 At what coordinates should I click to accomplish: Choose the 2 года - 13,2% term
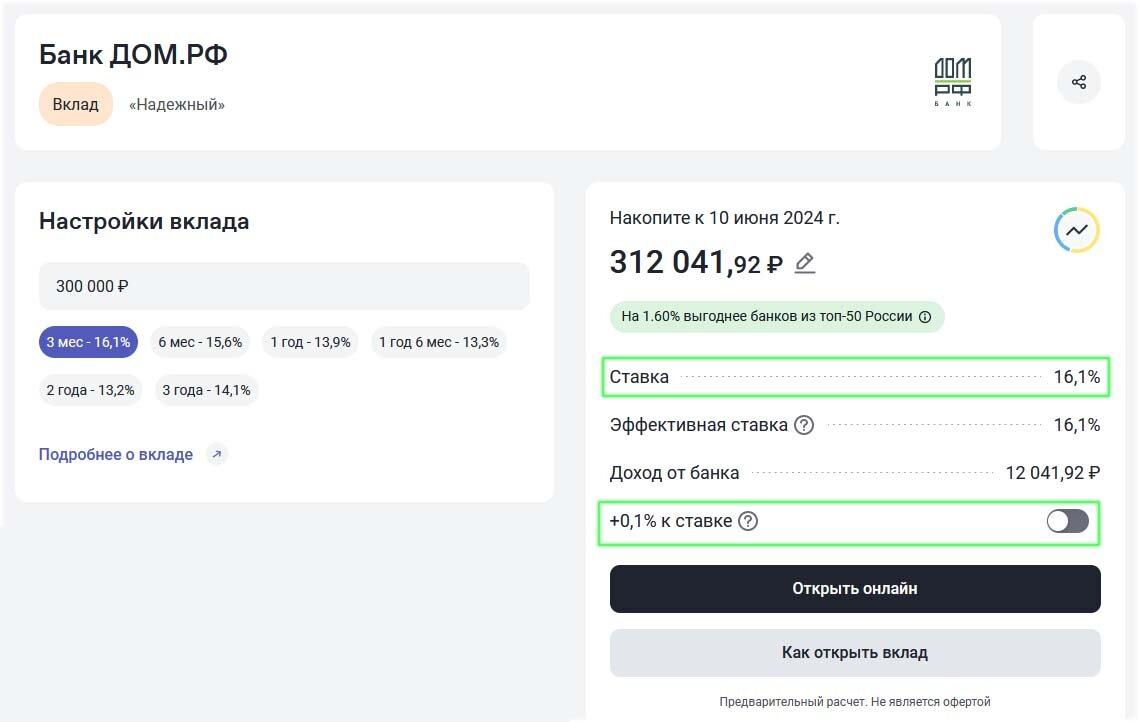(91, 390)
